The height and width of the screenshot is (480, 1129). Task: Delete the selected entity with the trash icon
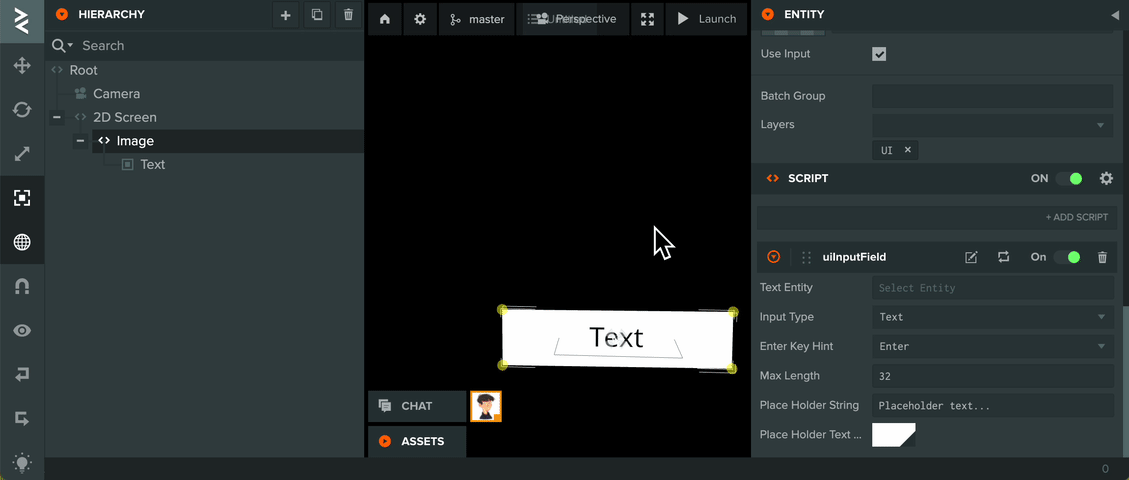pos(348,14)
